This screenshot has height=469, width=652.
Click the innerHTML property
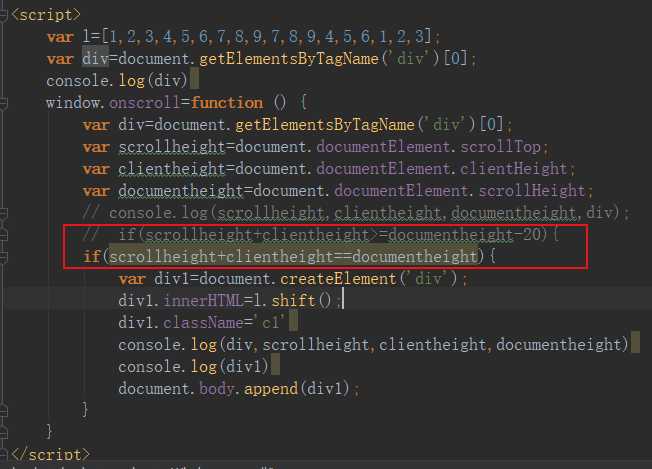tap(203, 301)
